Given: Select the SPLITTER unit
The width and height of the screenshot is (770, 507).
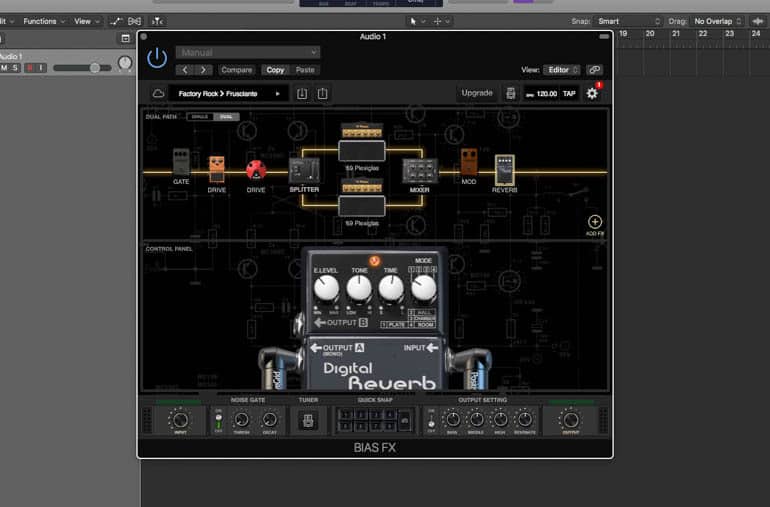Looking at the screenshot, I should 304,170.
